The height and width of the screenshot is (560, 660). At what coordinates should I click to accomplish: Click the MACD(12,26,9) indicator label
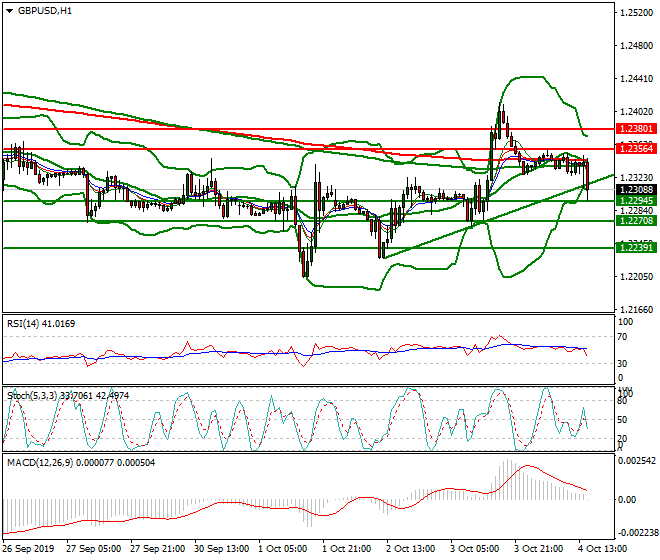click(x=81, y=463)
